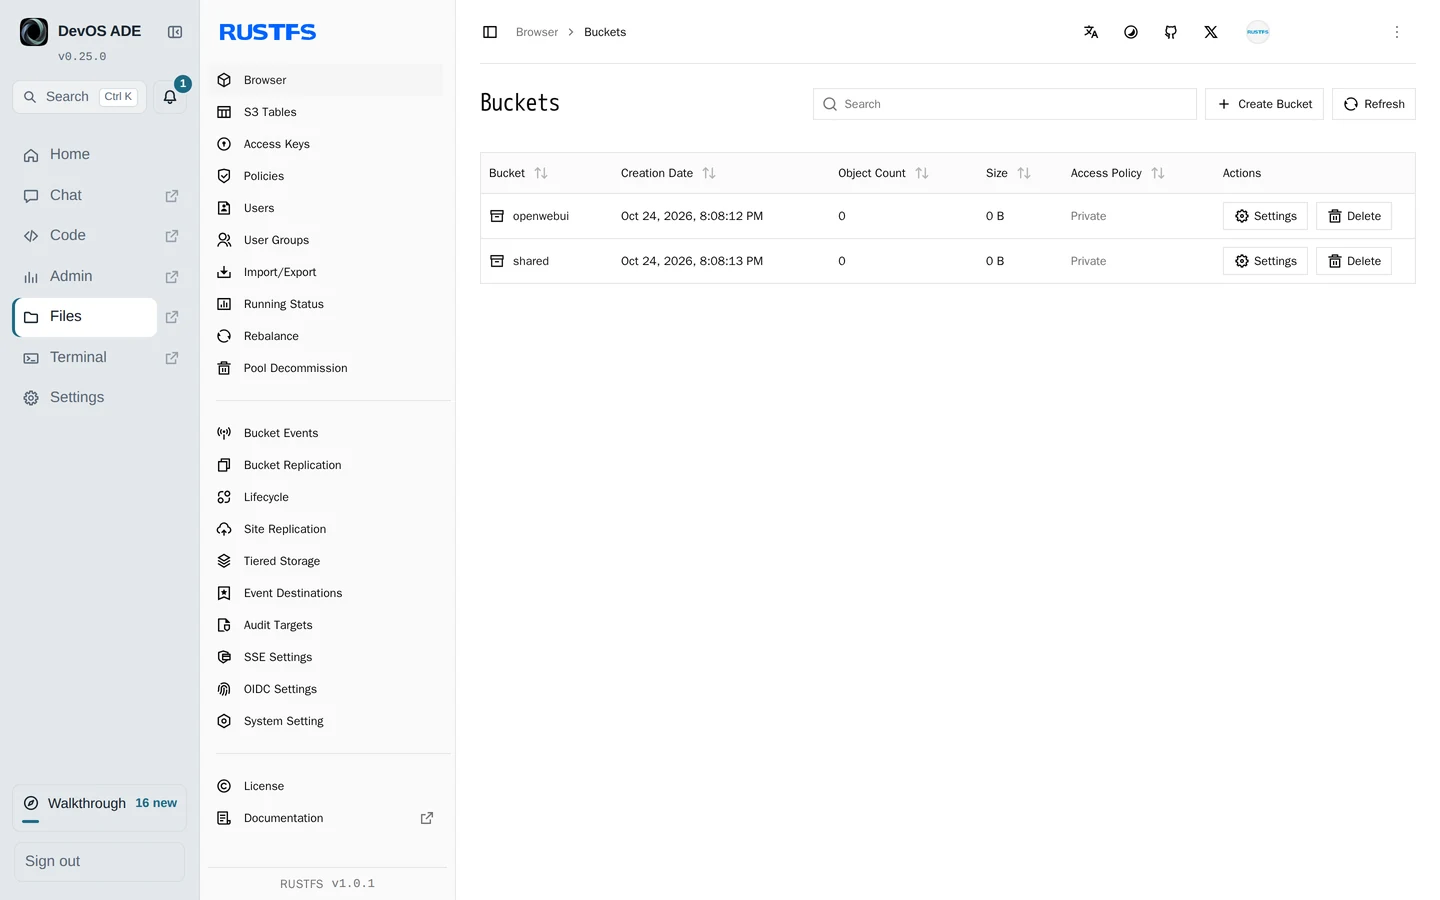Open the language translation icon
The width and height of the screenshot is (1440, 900).
(1091, 32)
